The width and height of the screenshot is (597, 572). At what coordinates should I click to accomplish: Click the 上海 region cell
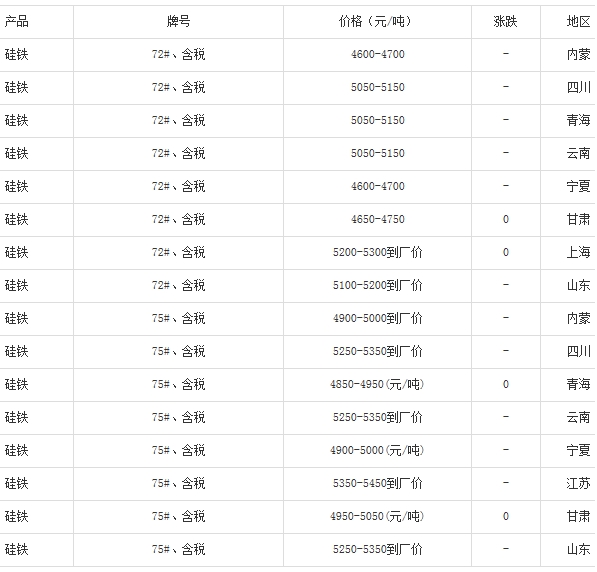pyautogui.click(x=578, y=252)
